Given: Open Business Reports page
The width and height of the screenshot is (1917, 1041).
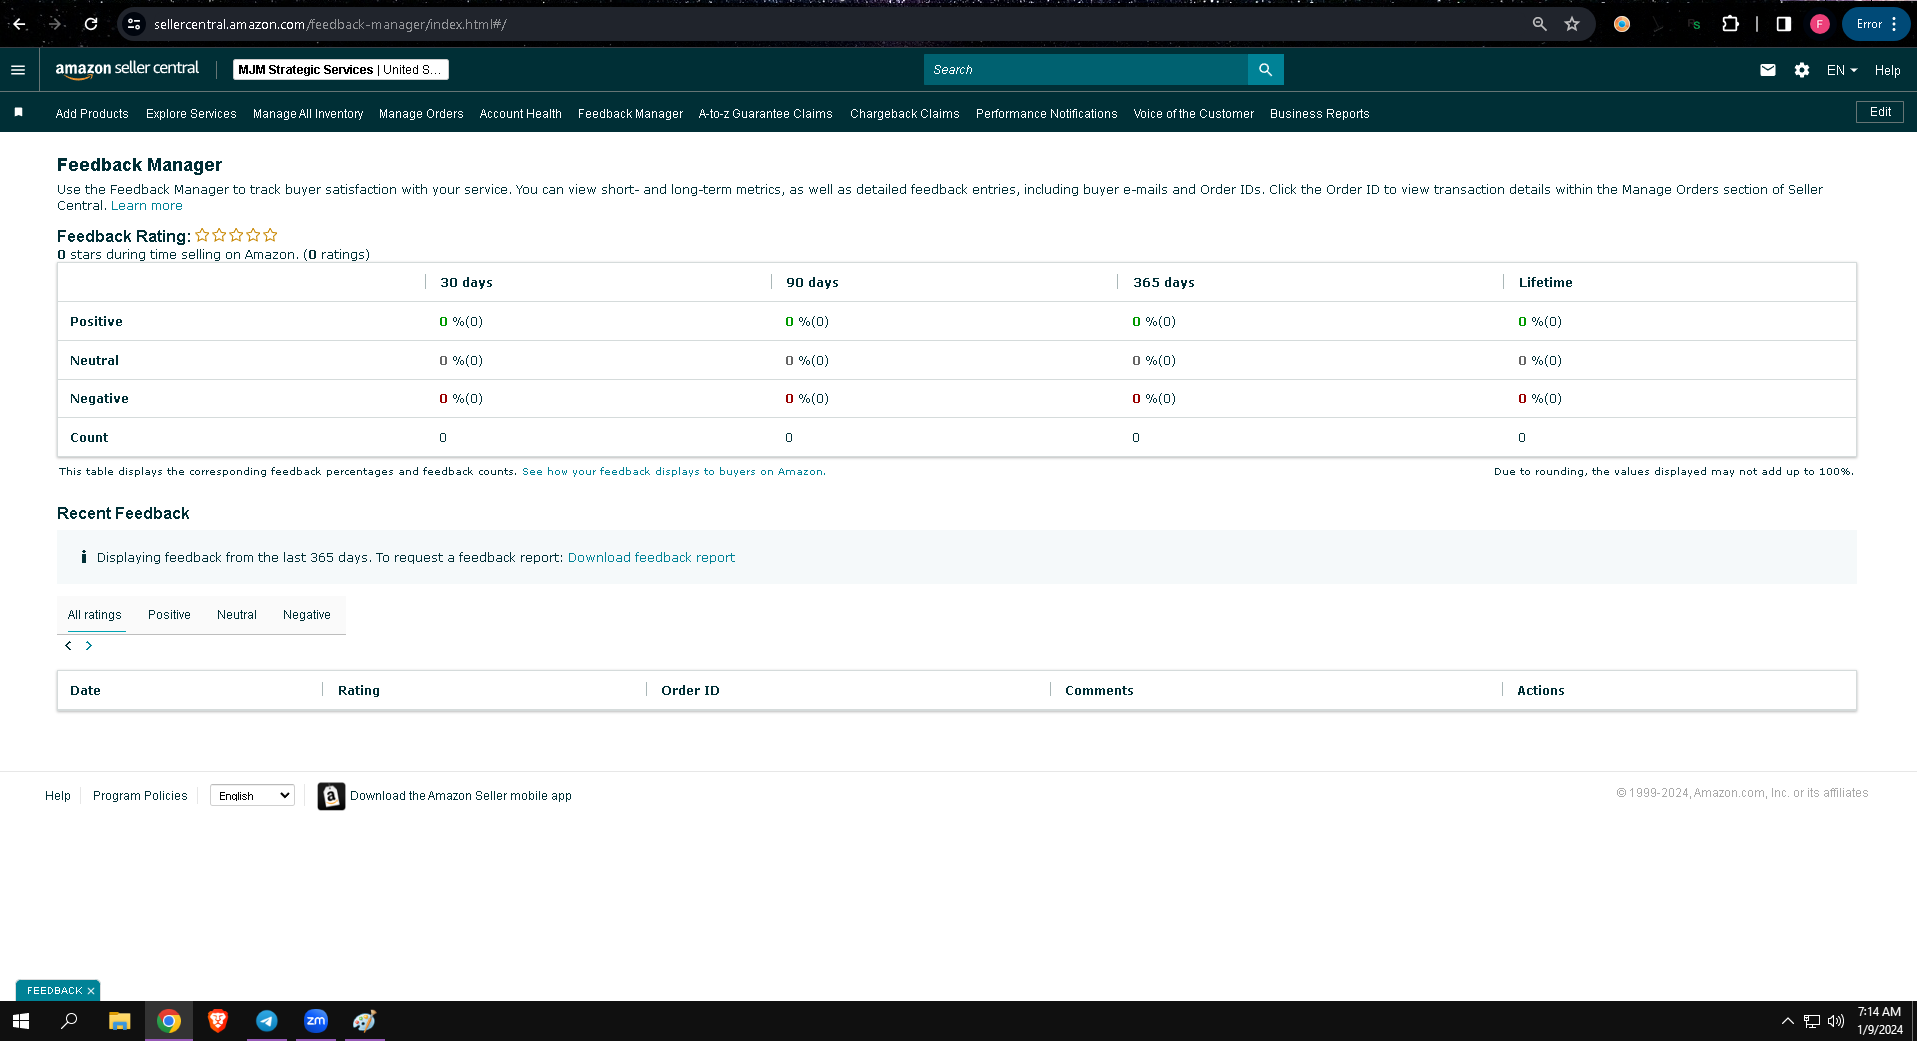Looking at the screenshot, I should click(1319, 114).
